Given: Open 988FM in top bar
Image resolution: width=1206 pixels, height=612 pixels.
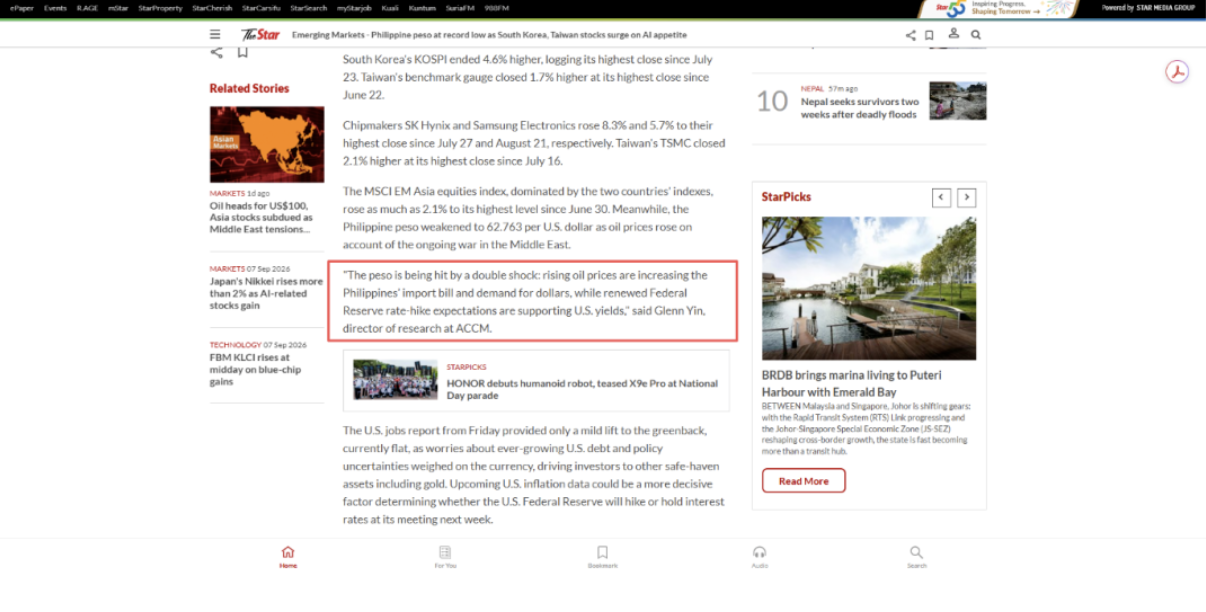Looking at the screenshot, I should [498, 8].
